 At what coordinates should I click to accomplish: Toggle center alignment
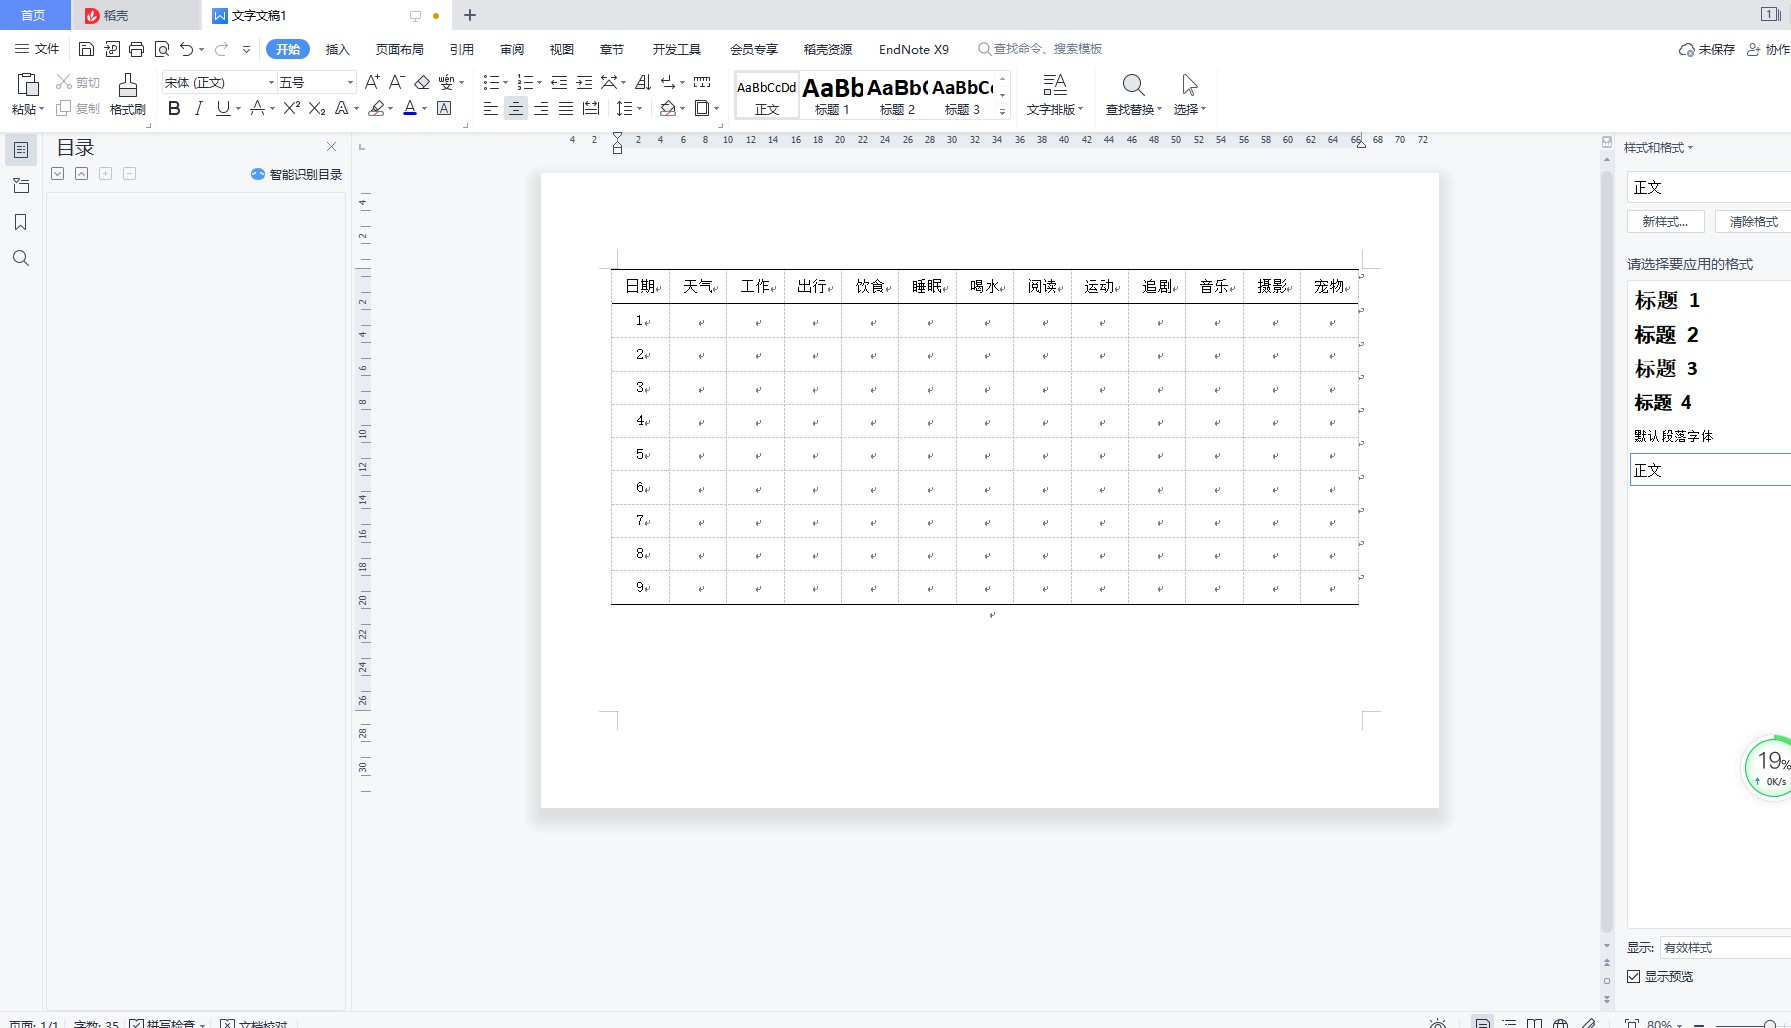(515, 108)
